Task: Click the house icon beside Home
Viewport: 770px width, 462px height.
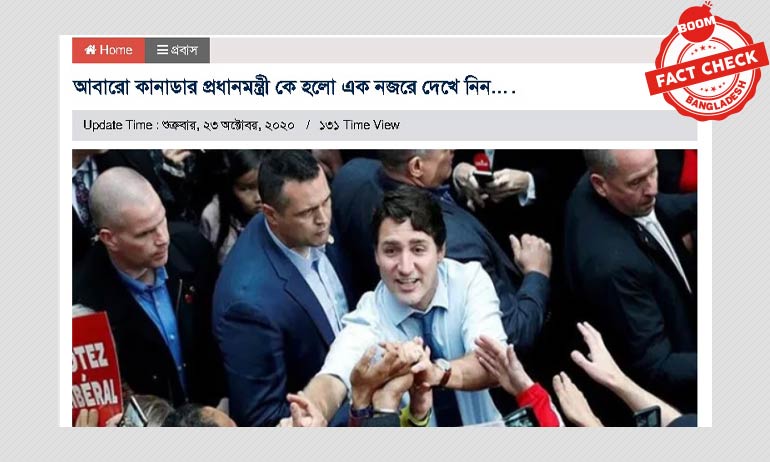Action: pyautogui.click(x=90, y=50)
